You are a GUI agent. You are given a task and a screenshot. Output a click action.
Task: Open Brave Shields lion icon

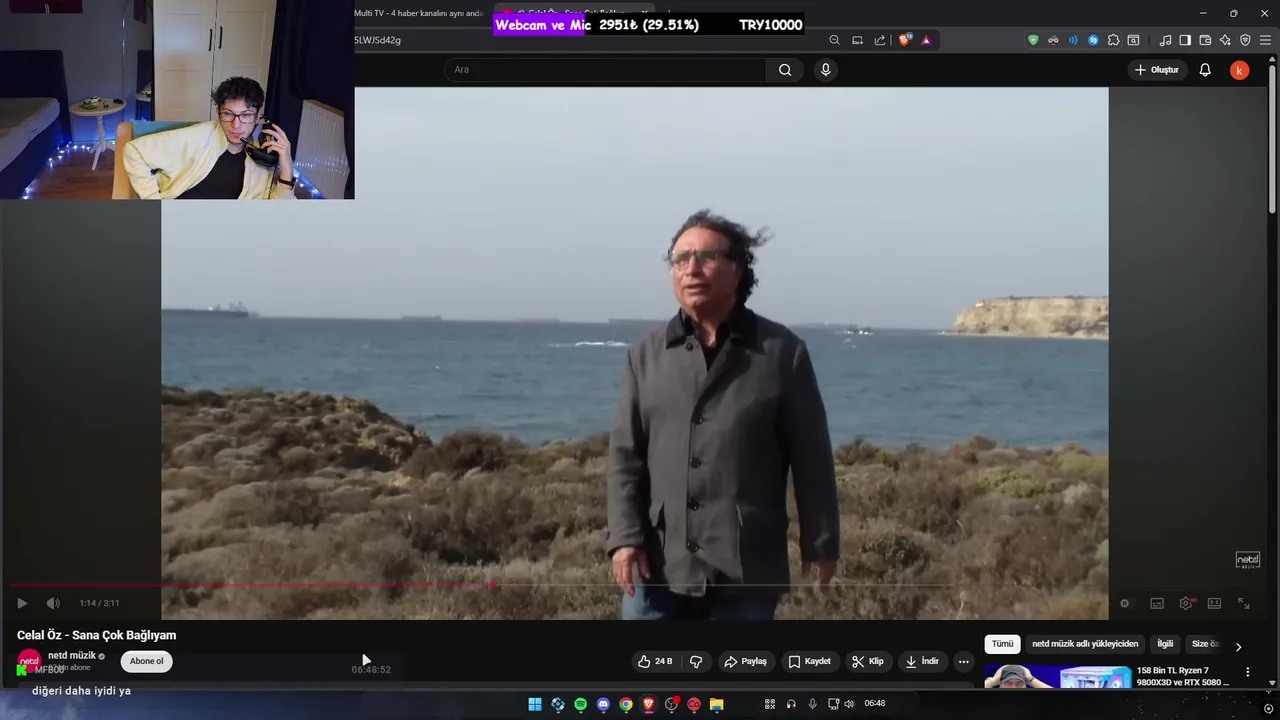click(905, 40)
